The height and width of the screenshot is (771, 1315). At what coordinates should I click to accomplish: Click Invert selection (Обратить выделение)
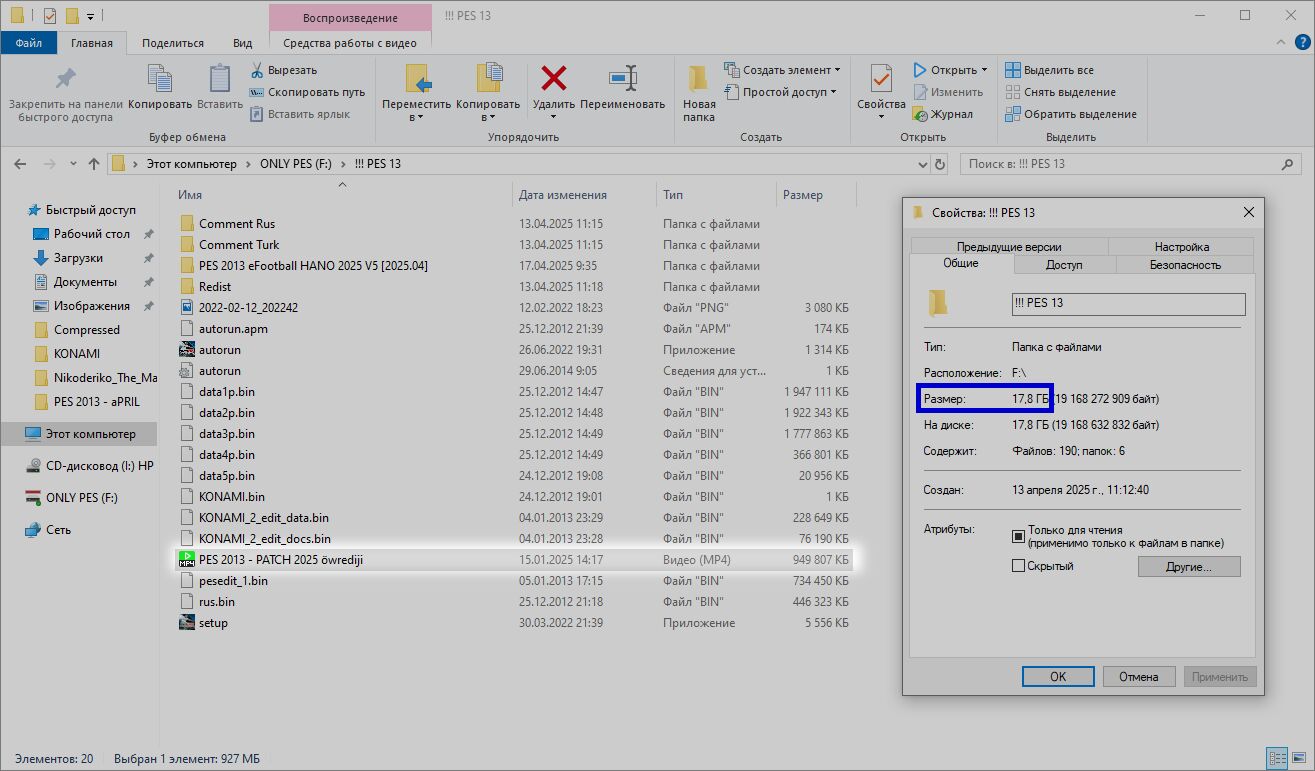[x=1070, y=114]
